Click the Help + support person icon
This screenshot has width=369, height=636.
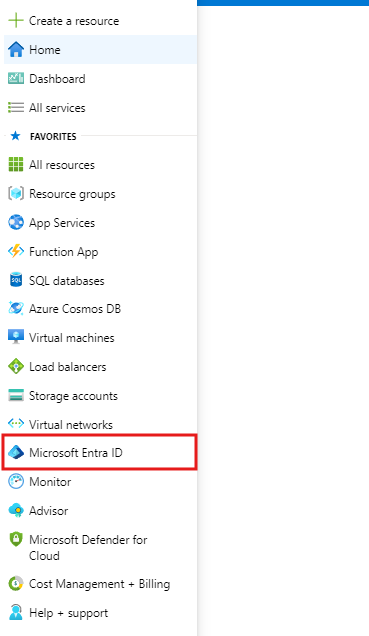click(x=16, y=612)
